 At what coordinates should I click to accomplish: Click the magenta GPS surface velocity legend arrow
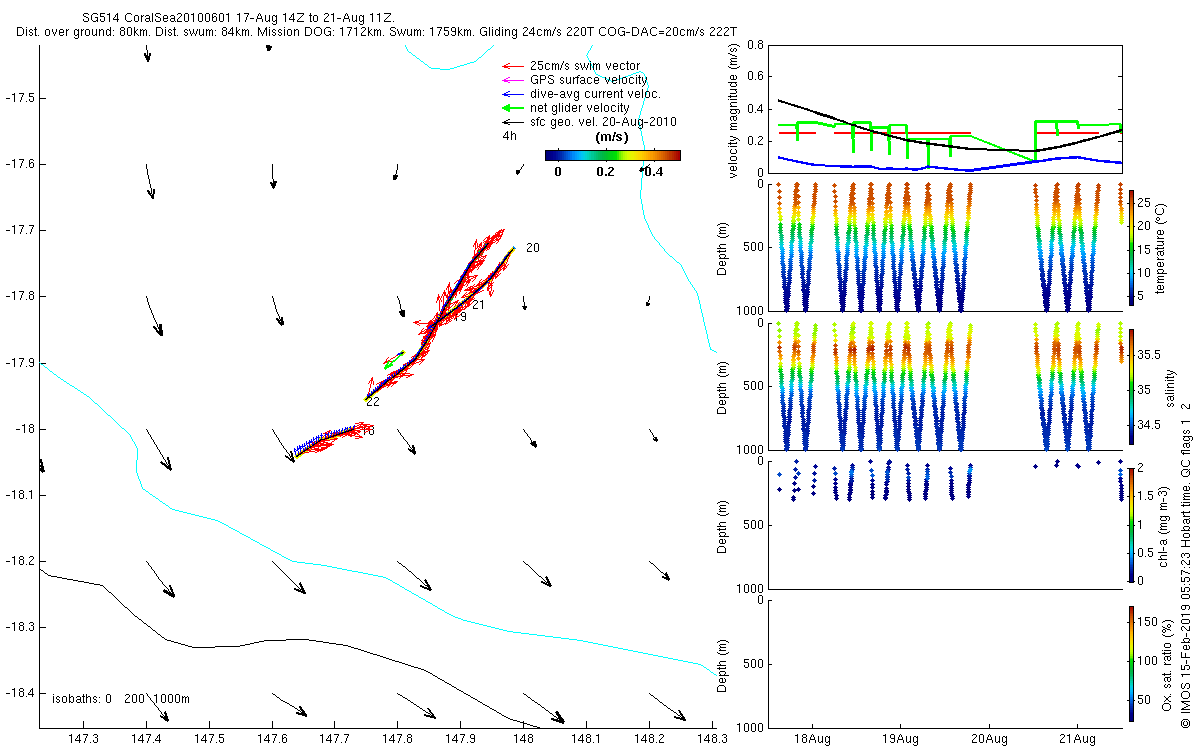(513, 80)
